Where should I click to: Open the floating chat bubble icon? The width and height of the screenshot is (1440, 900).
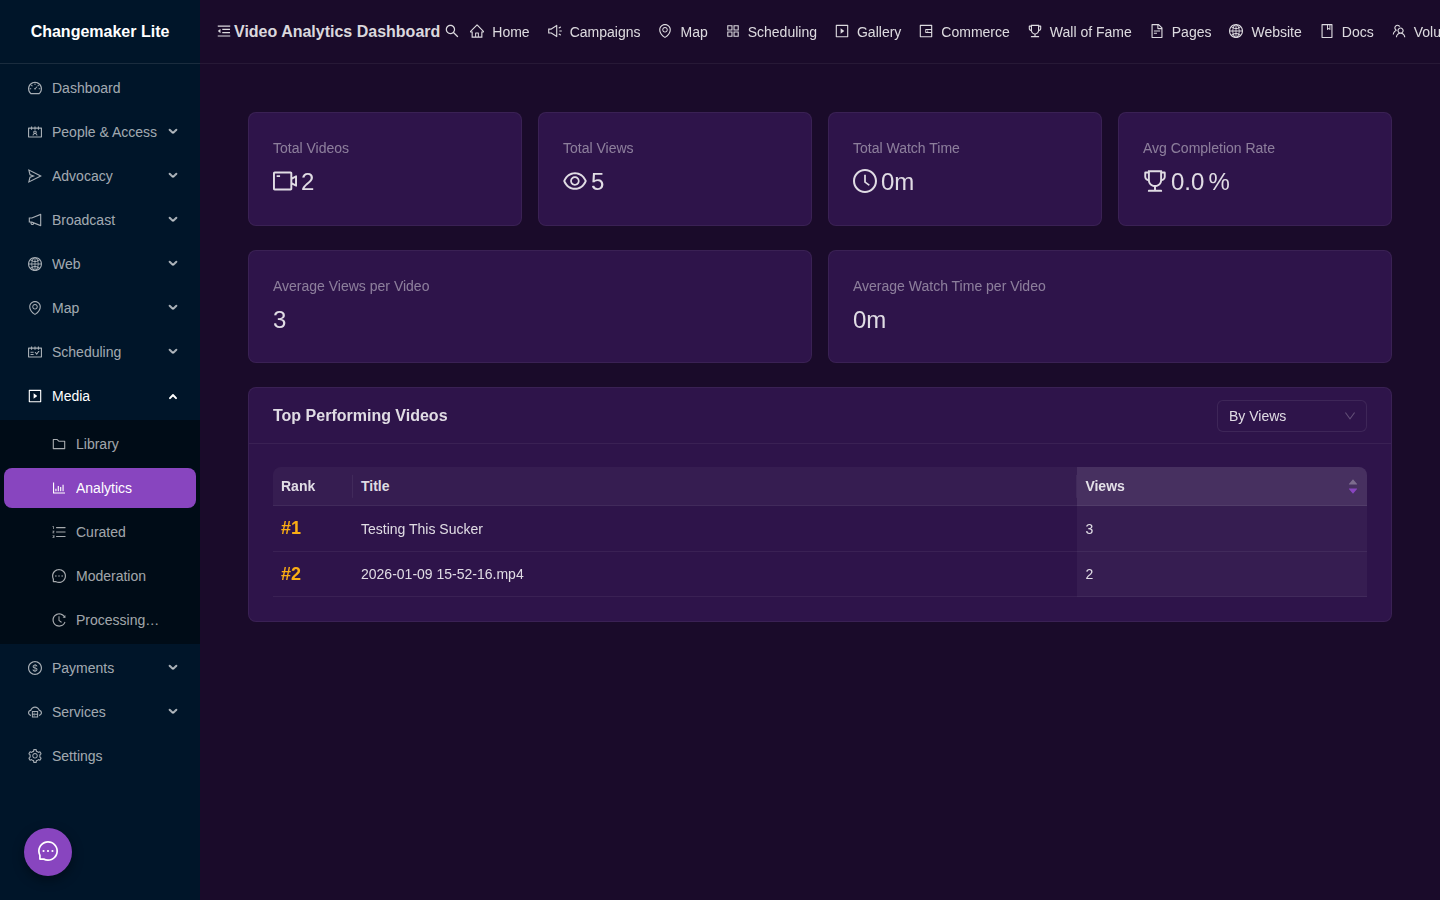tap(48, 852)
